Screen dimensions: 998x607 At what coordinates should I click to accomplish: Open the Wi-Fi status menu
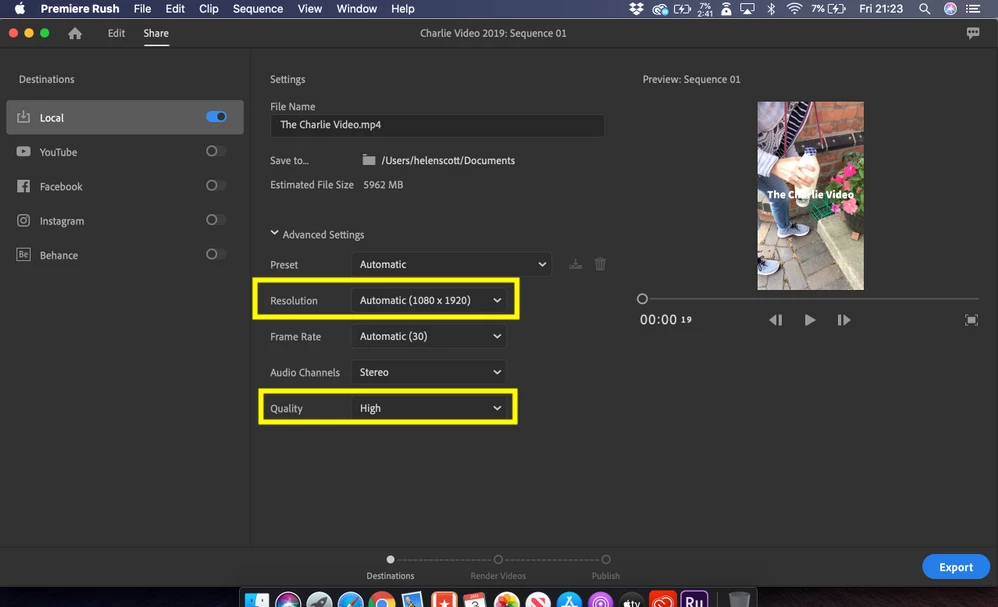coord(794,9)
